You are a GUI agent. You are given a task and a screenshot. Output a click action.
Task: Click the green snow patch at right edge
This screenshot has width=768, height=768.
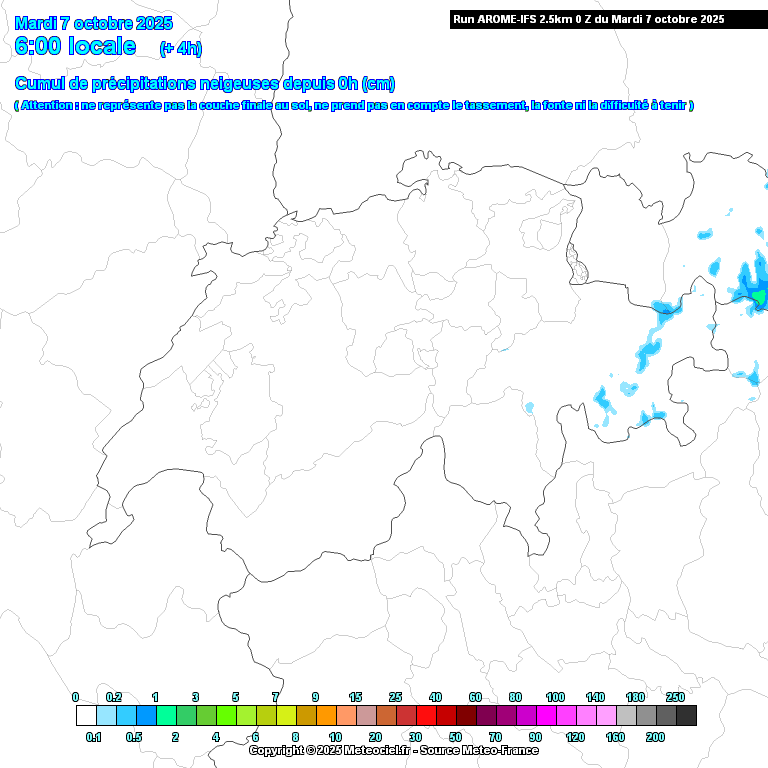point(760,297)
